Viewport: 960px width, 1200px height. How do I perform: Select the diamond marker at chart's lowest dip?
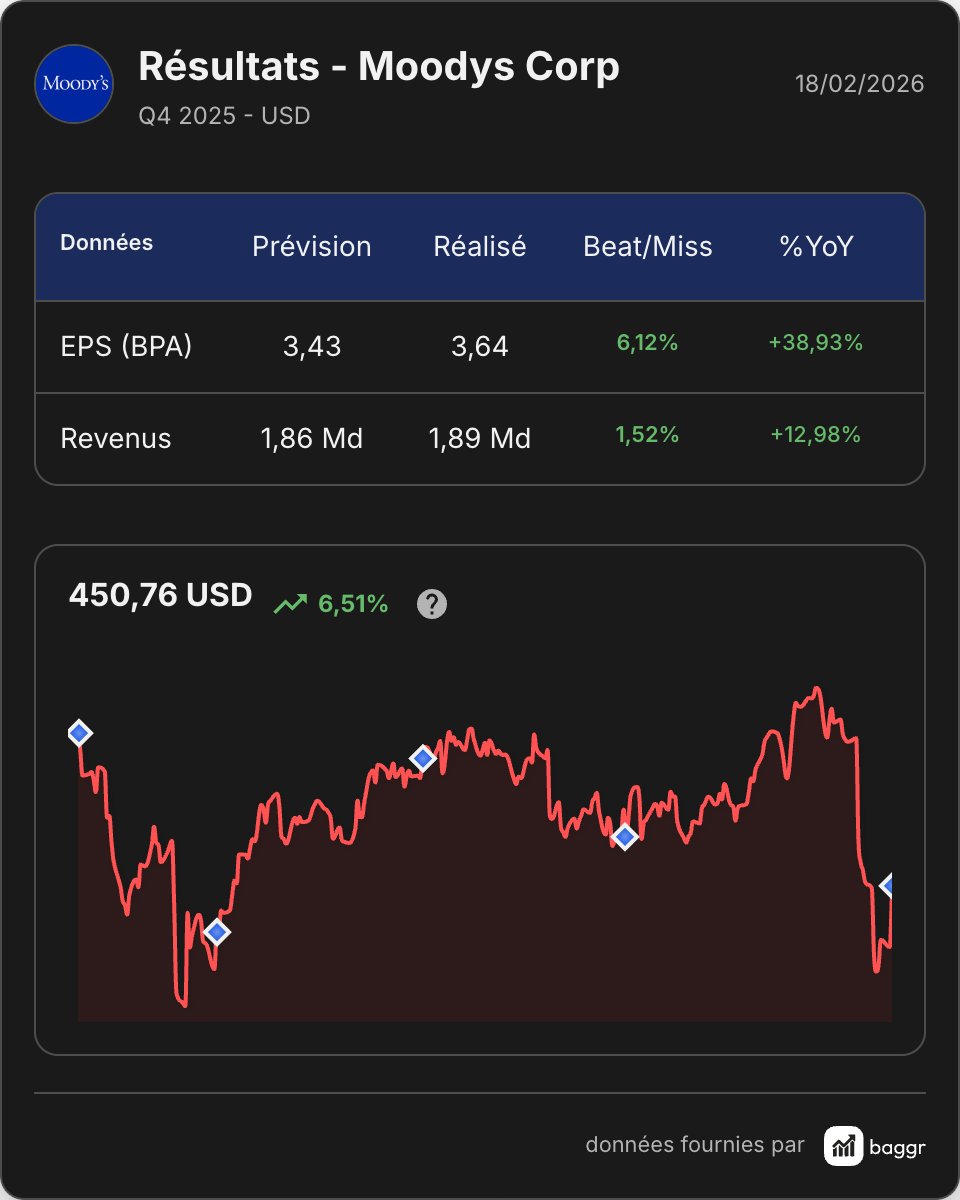pos(217,932)
